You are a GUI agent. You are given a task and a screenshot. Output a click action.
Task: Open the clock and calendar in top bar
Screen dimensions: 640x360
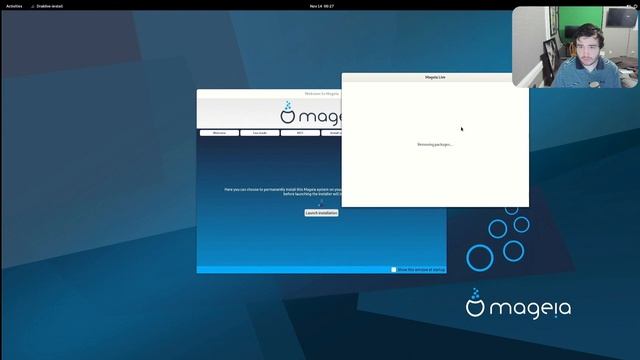click(322, 6)
